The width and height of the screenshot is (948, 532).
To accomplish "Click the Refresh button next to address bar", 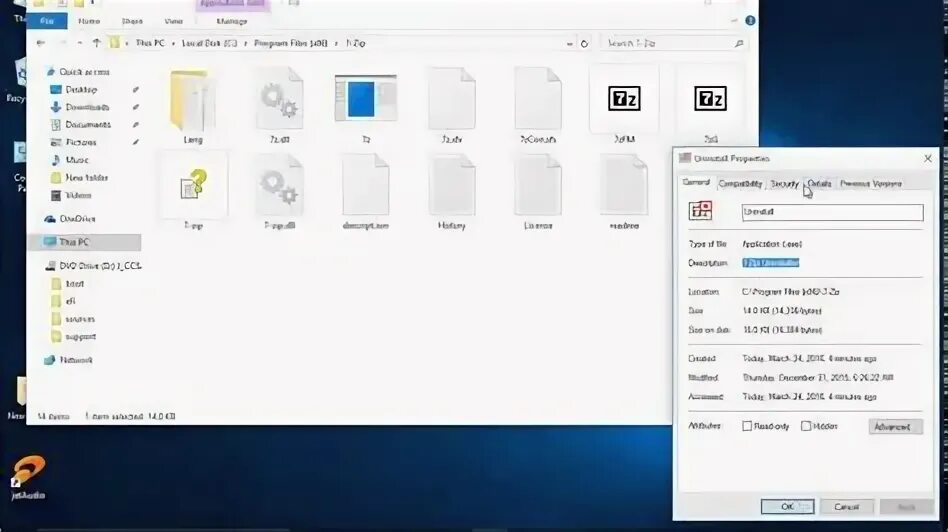I will point(584,44).
